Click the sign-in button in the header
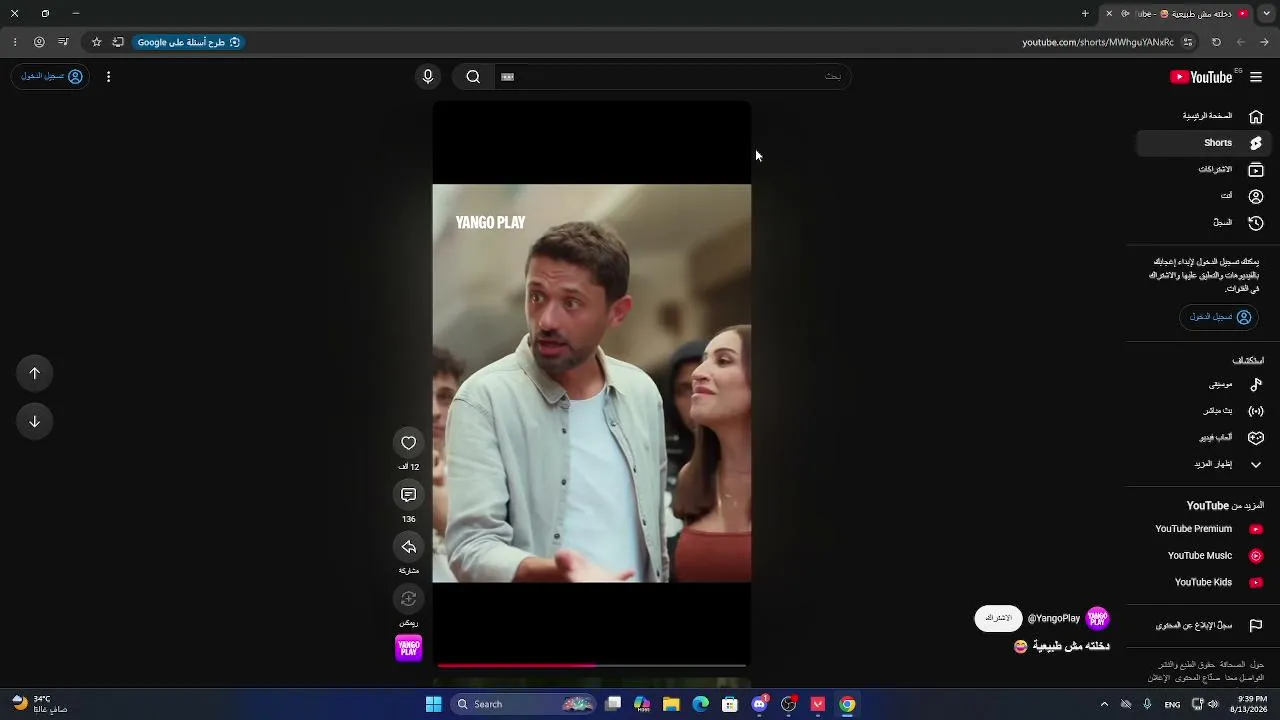Image resolution: width=1280 pixels, height=720 pixels. [x=51, y=76]
